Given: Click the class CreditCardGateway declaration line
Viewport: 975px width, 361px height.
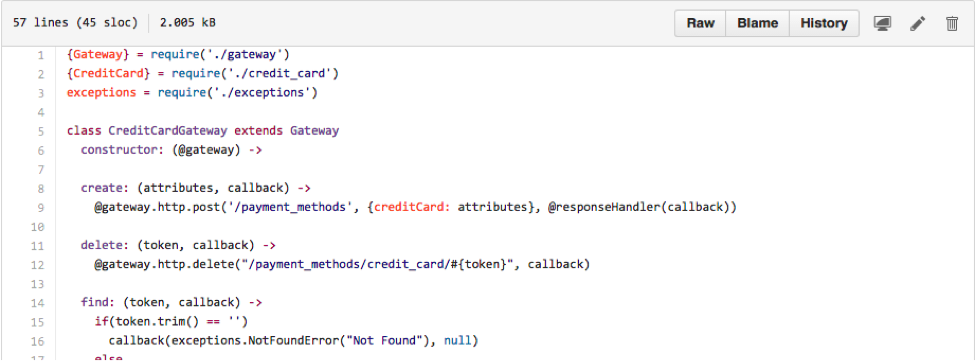Looking at the screenshot, I should click(x=203, y=131).
